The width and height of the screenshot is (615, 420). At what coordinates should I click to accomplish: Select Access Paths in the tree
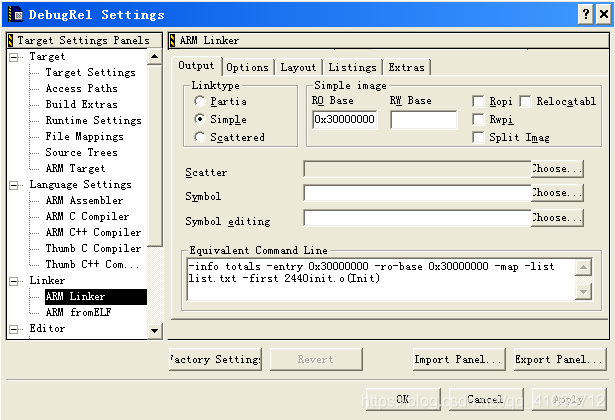[82, 89]
